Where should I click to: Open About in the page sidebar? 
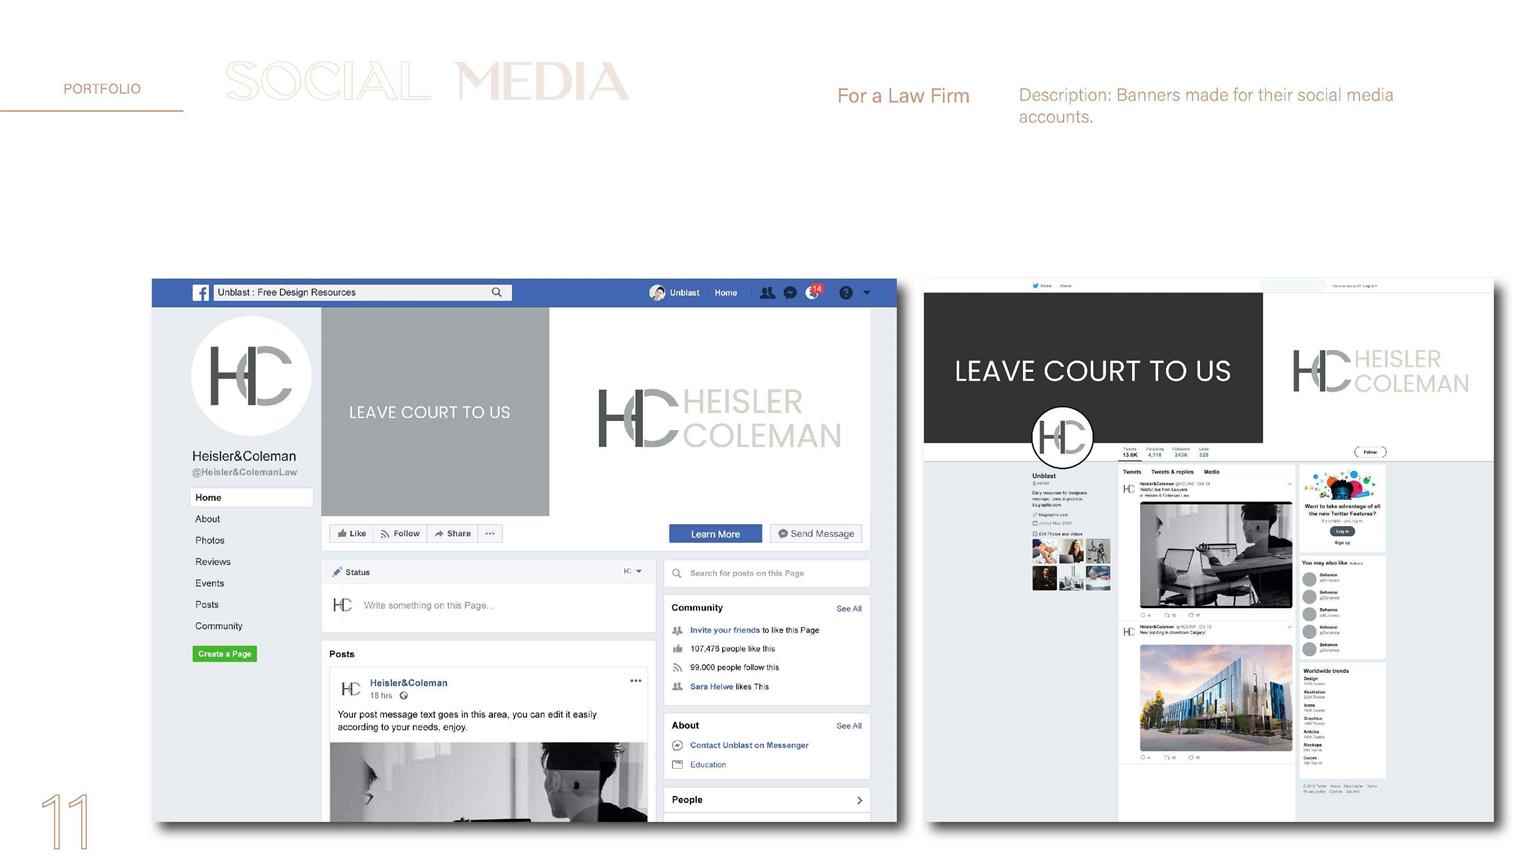coord(208,519)
